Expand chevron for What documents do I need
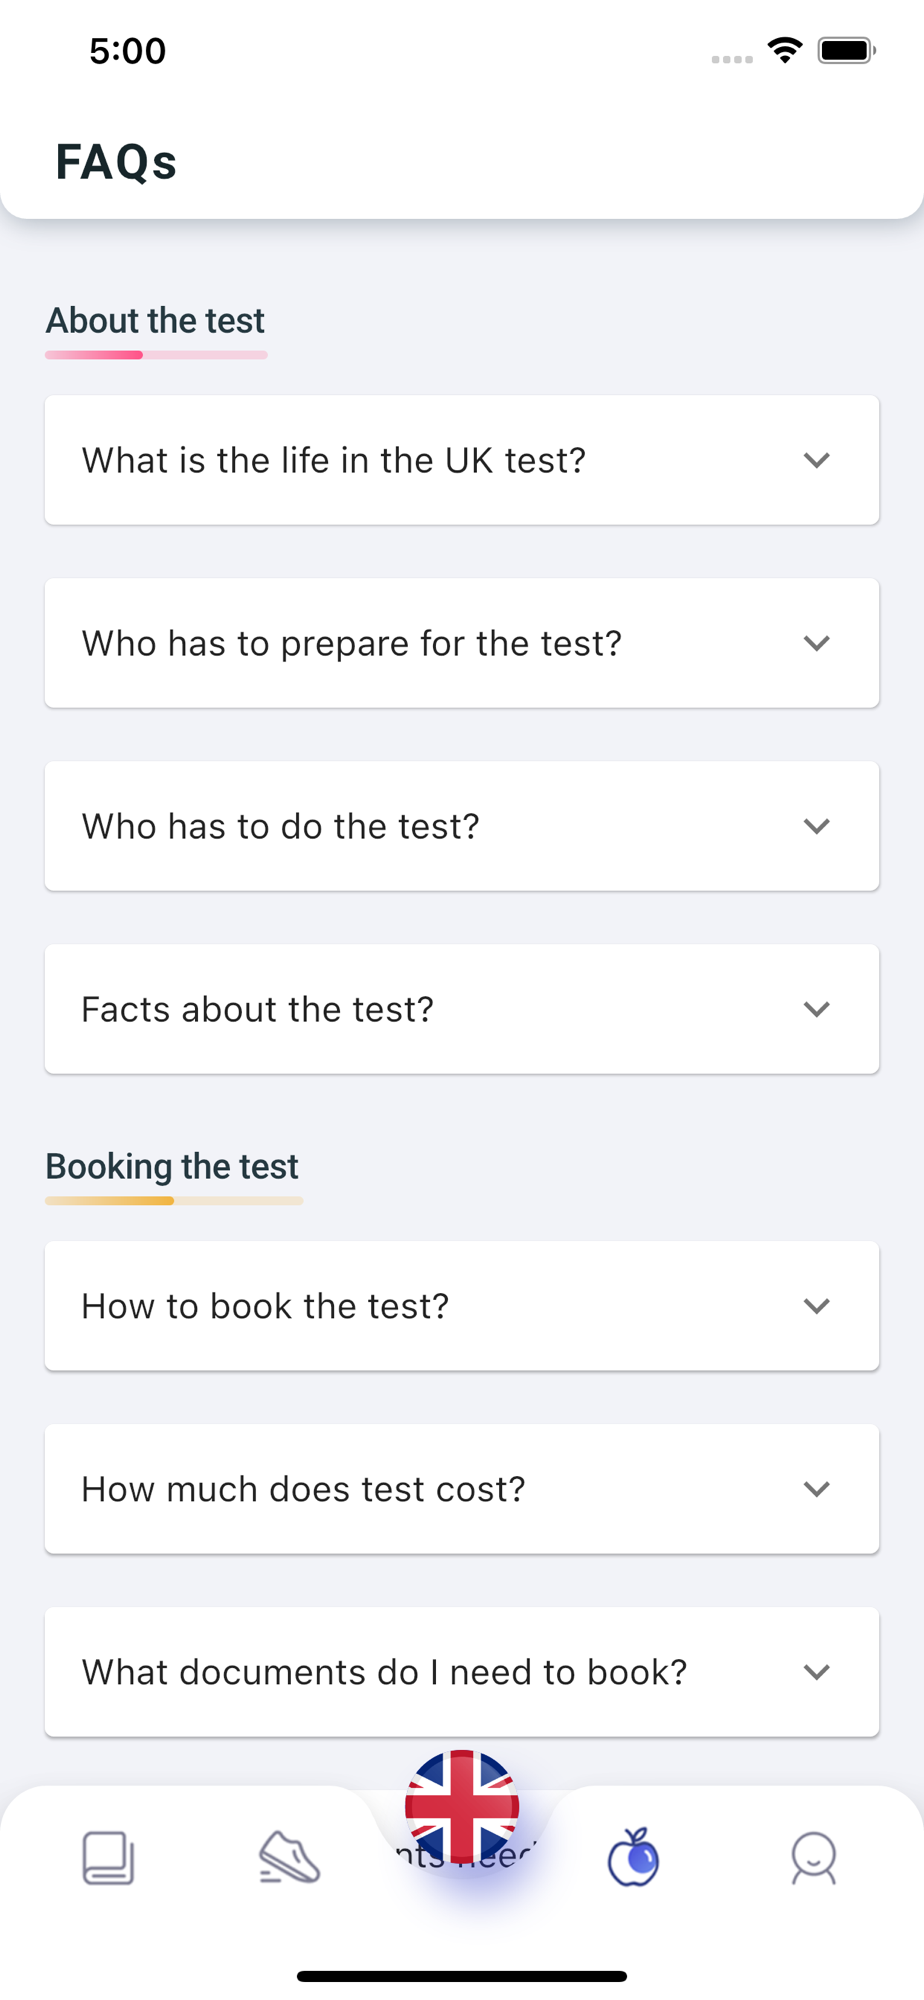The image size is (924, 2000). pyautogui.click(x=817, y=1672)
